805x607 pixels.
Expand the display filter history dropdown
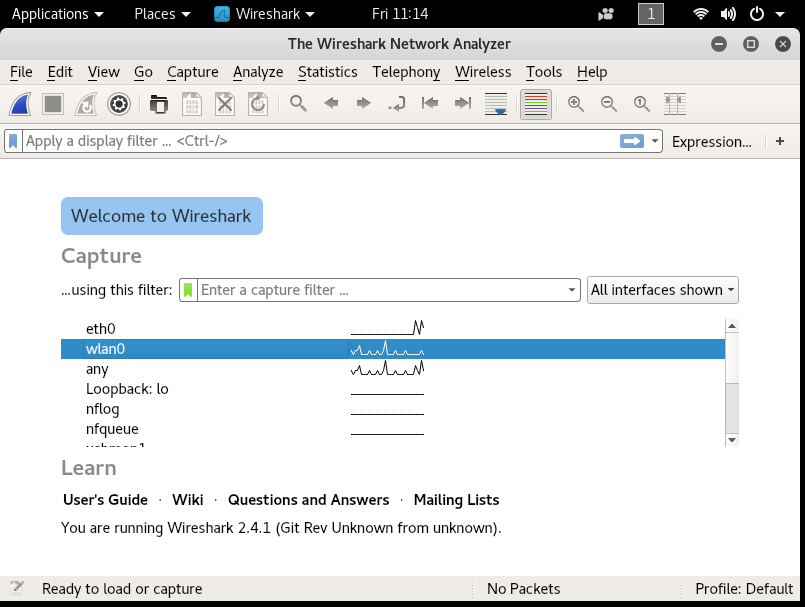655,141
